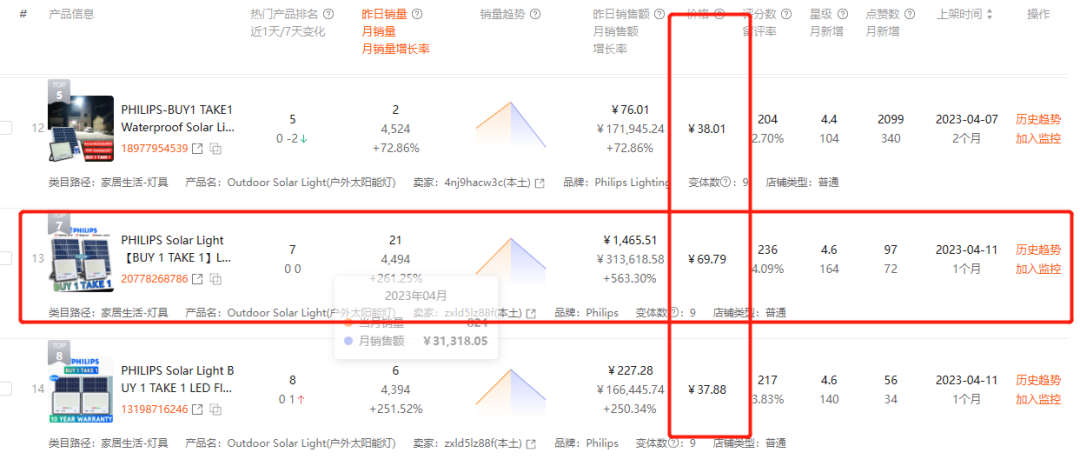Click help icon next to 销量趋势 header
Image resolution: width=1080 pixels, height=466 pixels.
[535, 14]
